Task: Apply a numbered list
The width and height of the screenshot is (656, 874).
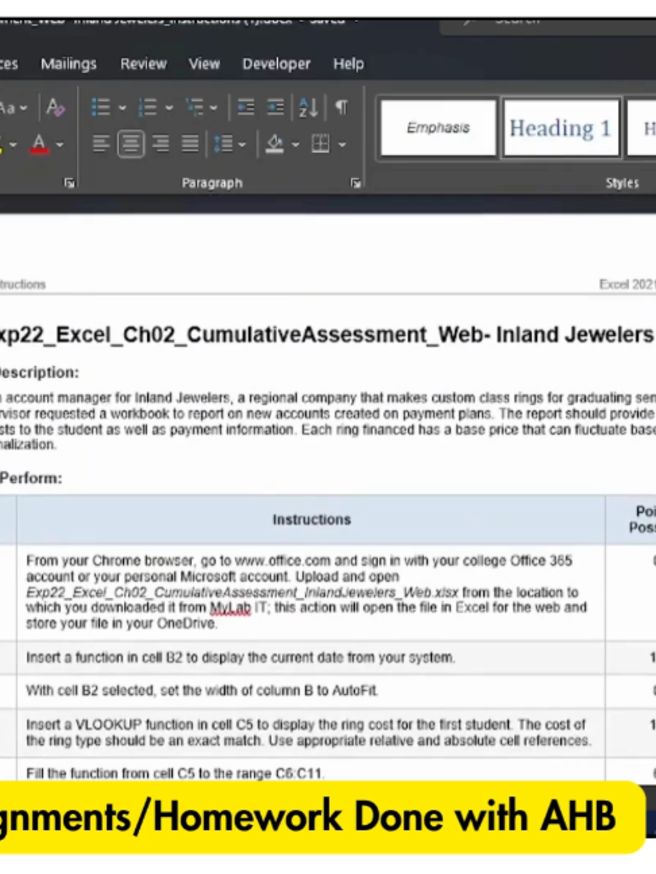Action: click(148, 107)
